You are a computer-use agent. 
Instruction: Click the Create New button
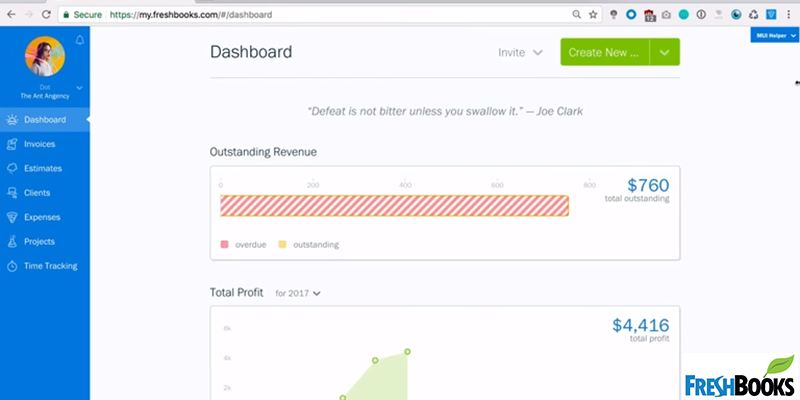coord(605,52)
